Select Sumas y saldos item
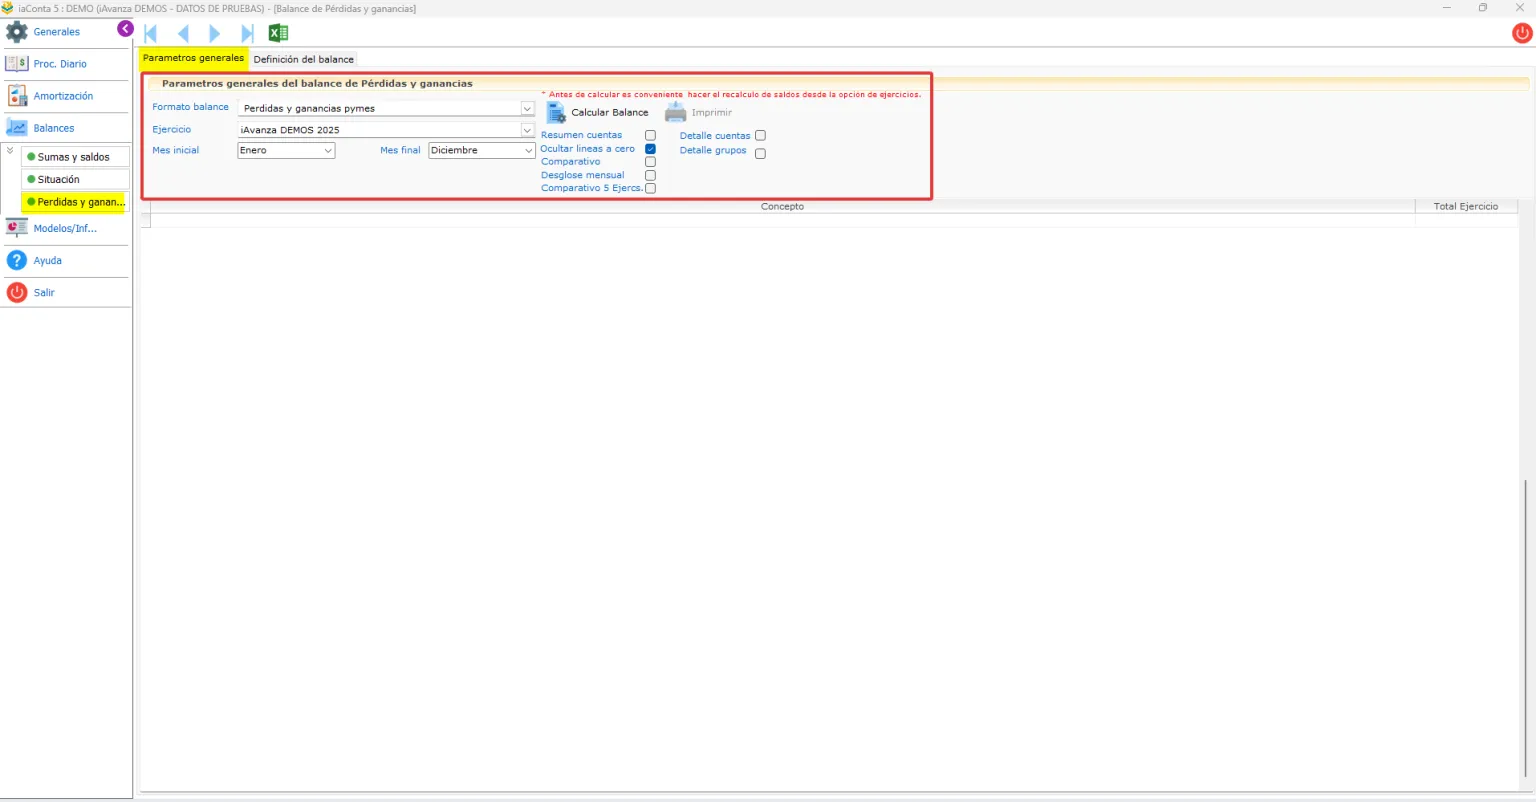The image size is (1536, 802). 75,157
